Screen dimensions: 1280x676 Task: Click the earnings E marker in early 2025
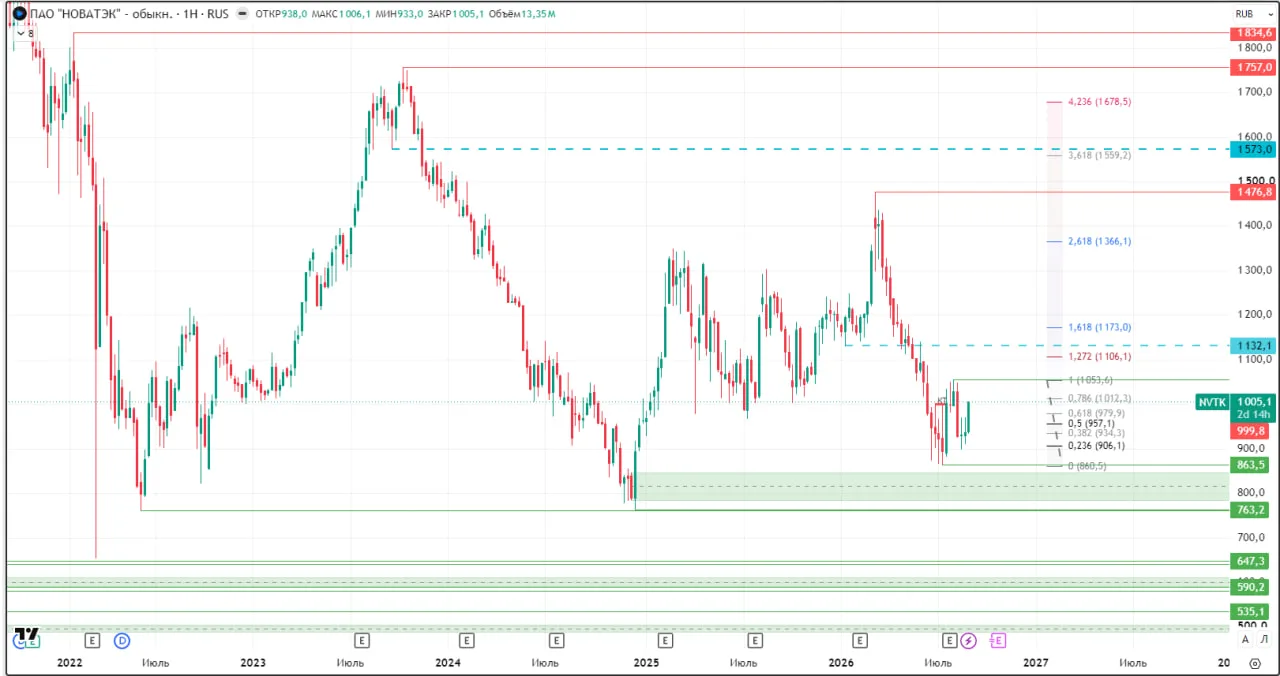(664, 640)
